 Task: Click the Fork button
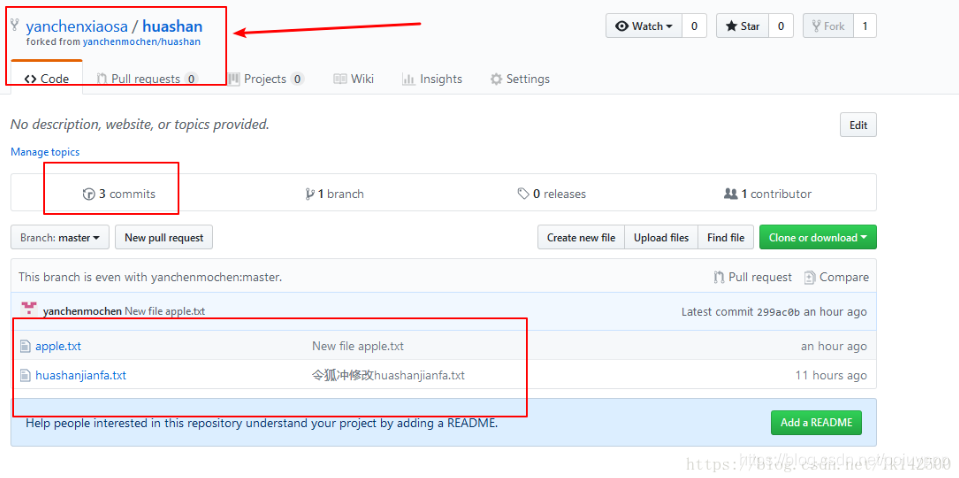pos(828,26)
